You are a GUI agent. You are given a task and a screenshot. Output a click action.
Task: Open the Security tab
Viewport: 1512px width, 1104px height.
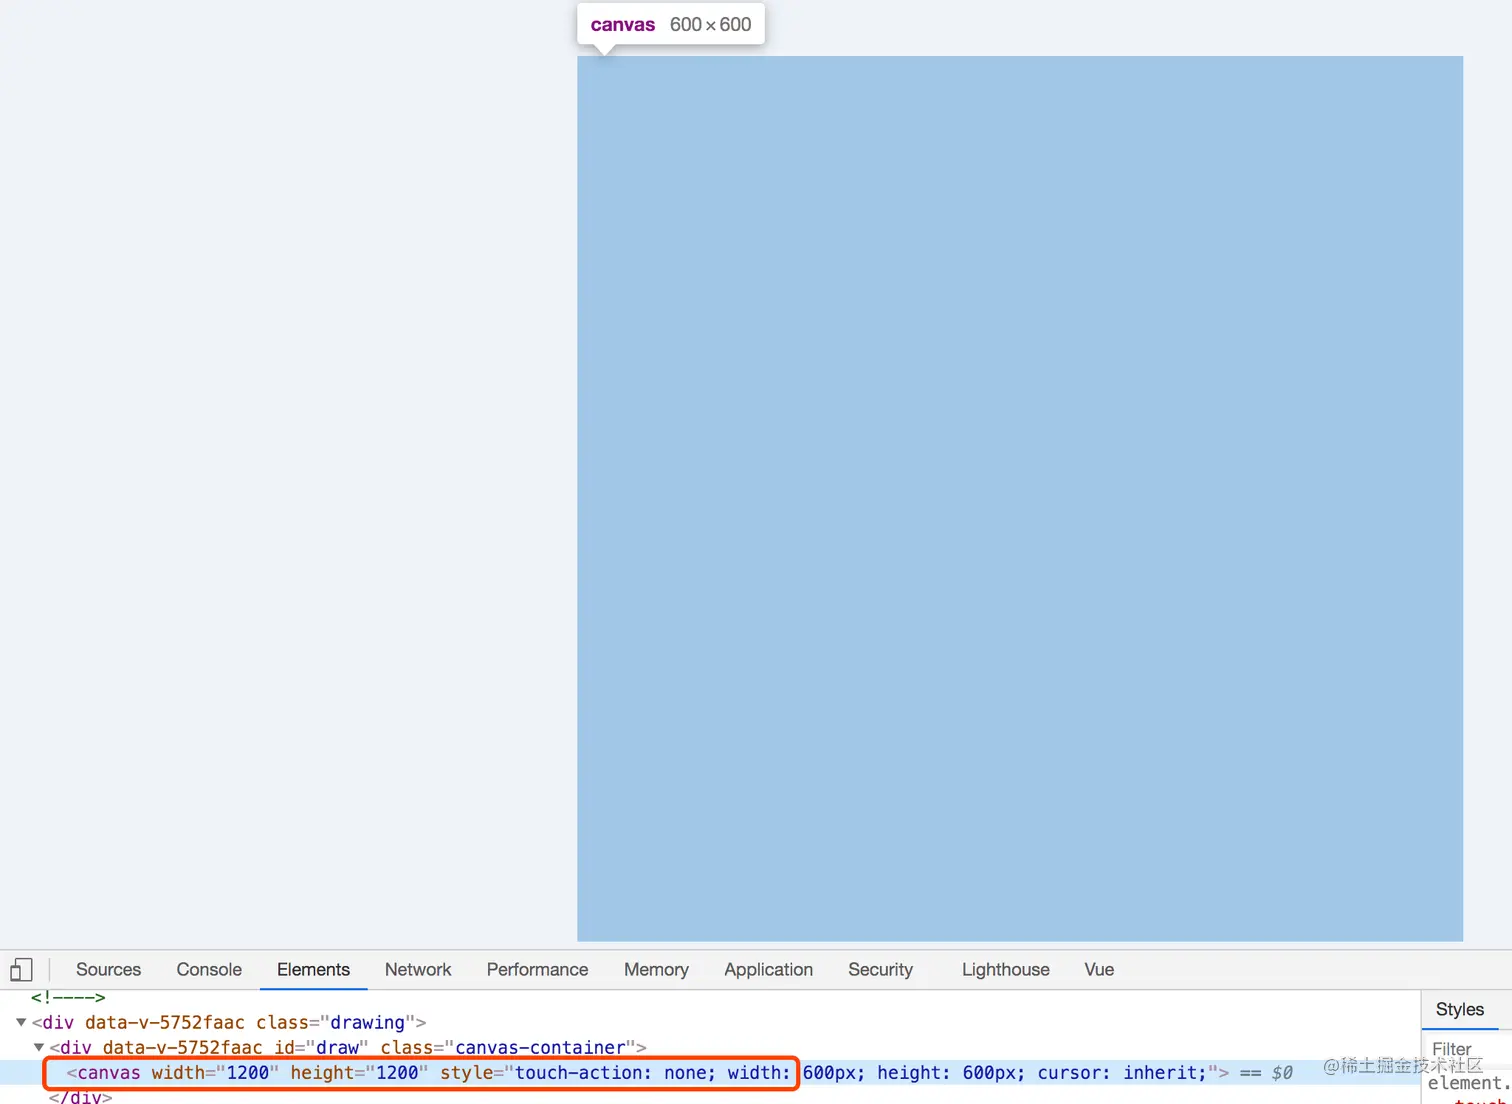[x=880, y=969]
